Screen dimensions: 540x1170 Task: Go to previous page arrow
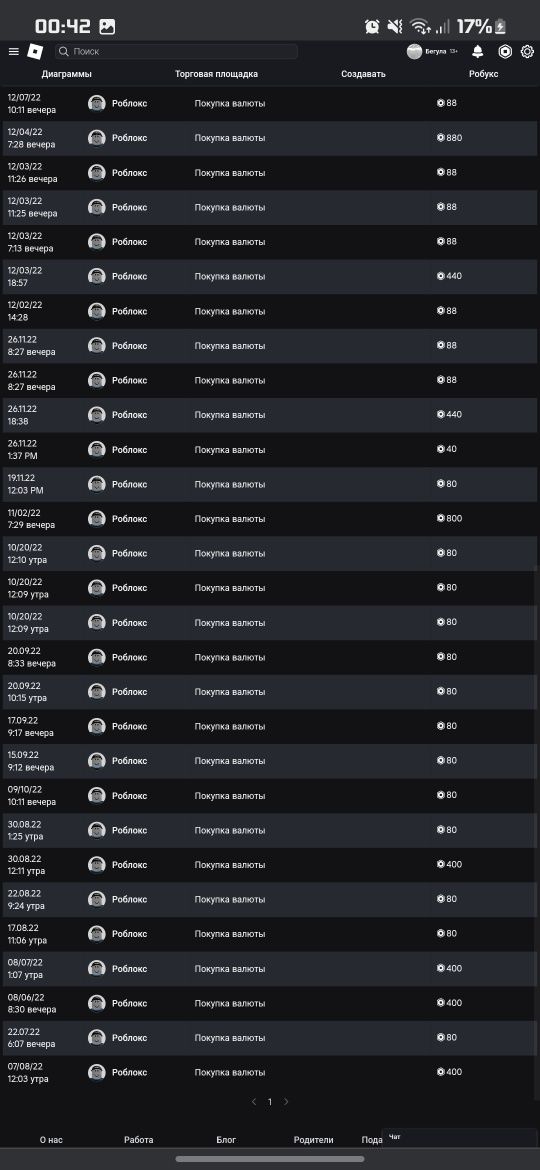pyautogui.click(x=254, y=1101)
